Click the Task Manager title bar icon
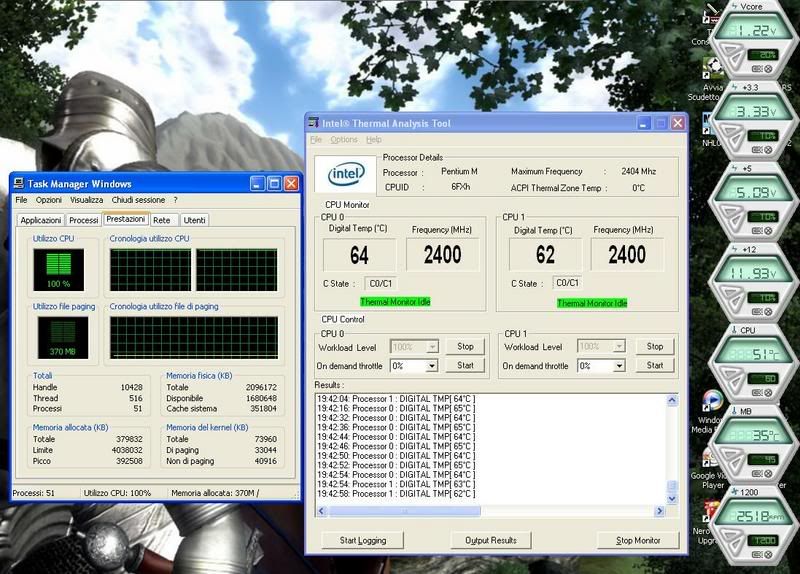The width and height of the screenshot is (800, 574). click(x=18, y=184)
